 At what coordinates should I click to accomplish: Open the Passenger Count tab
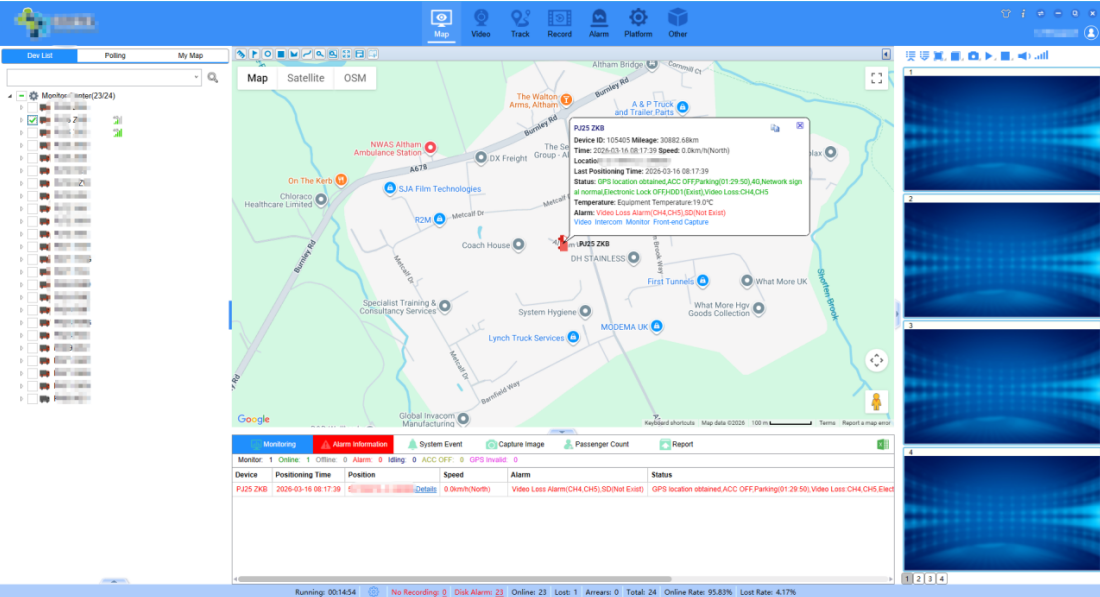point(596,444)
